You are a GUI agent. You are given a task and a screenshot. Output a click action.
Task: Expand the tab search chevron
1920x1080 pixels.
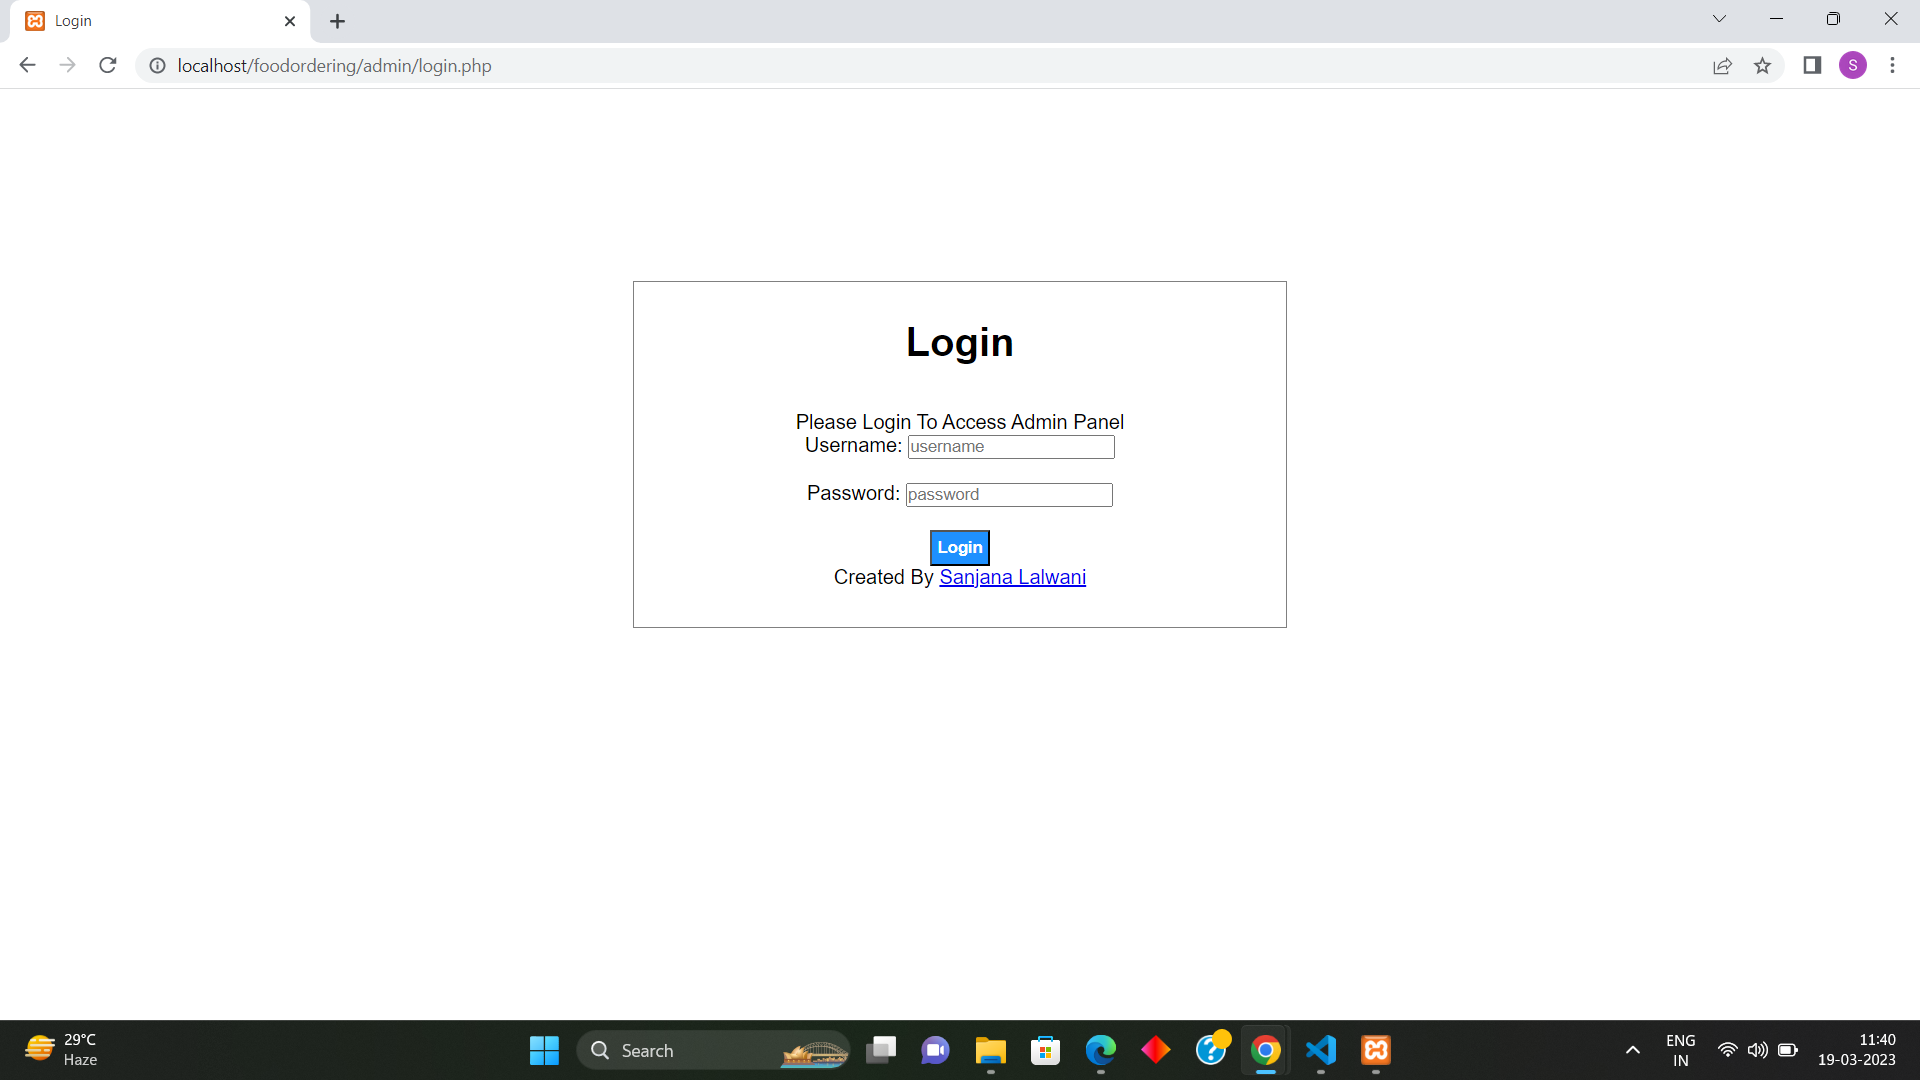point(1719,19)
